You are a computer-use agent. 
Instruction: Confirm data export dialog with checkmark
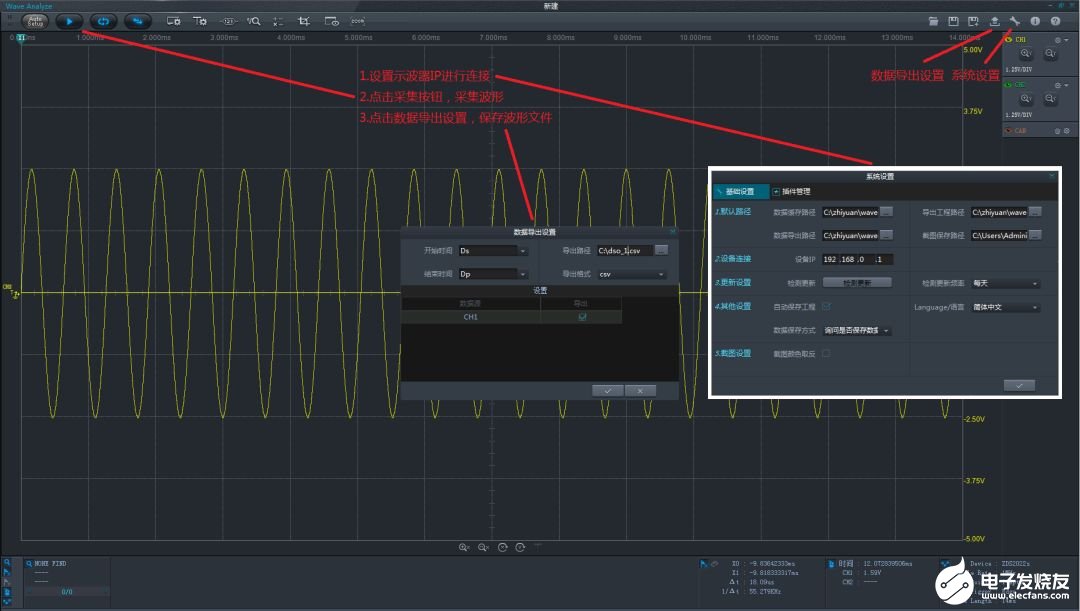click(x=608, y=391)
